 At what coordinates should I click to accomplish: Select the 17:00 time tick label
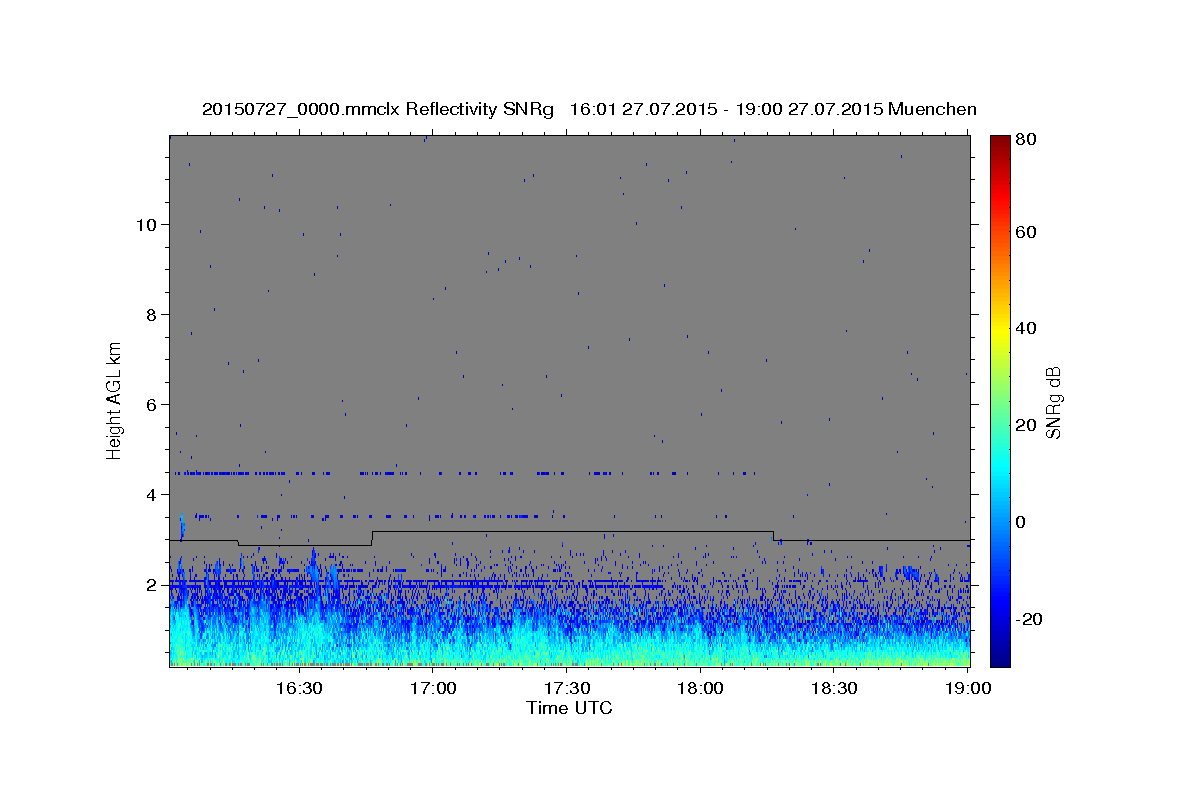coord(432,689)
